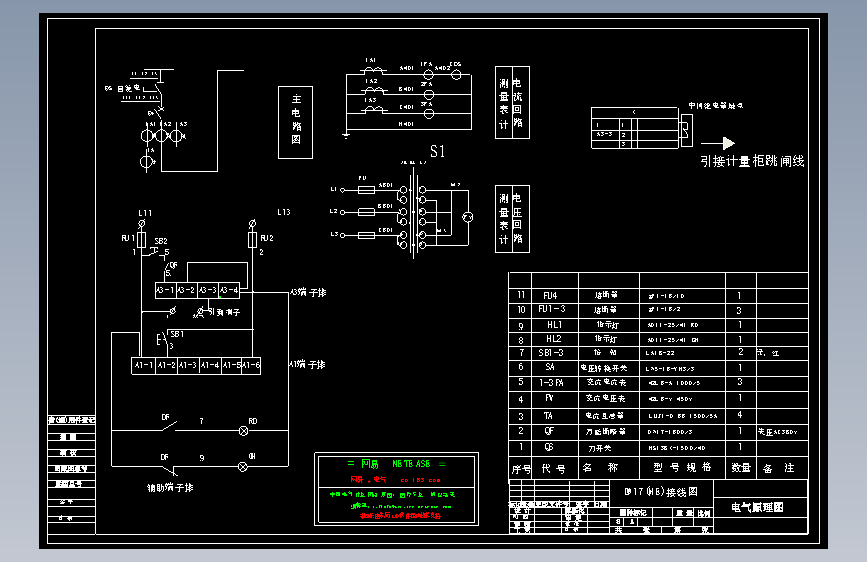Click terminal block cell A3-1
Viewport: 867px width, 562px height.
165,290
